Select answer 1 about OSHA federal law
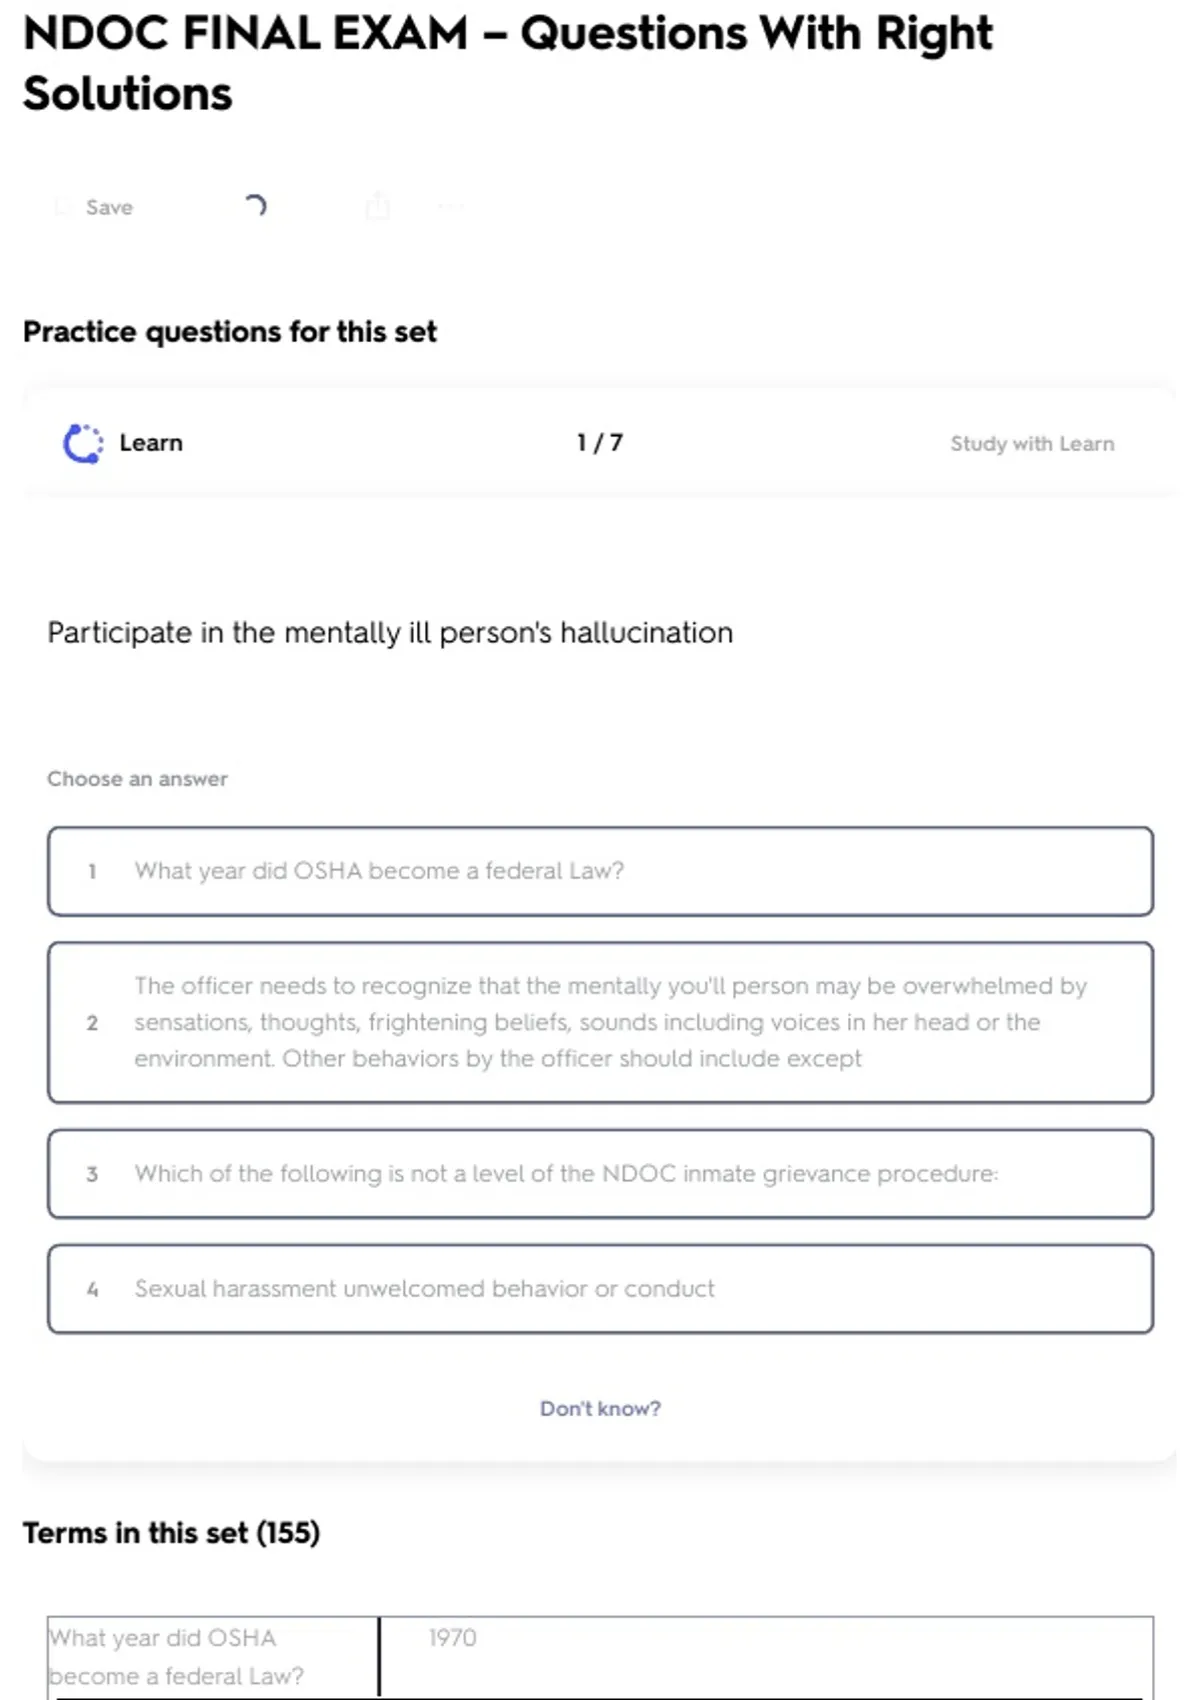The height and width of the screenshot is (1700, 1200). [x=600, y=871]
